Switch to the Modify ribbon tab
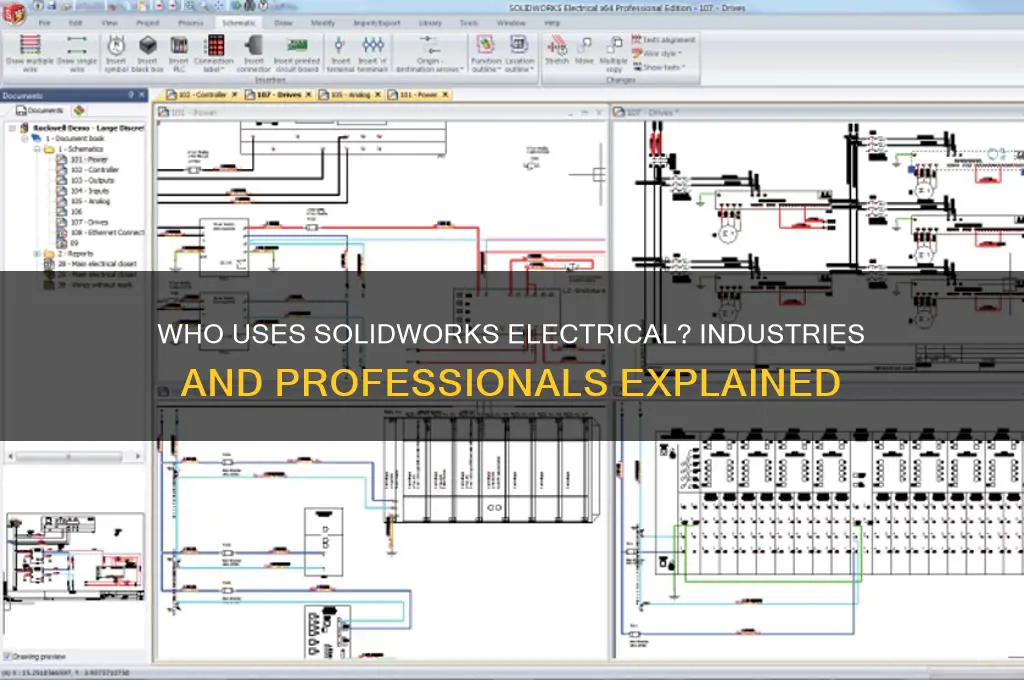Viewport: 1024px width, 680px height. (323, 23)
